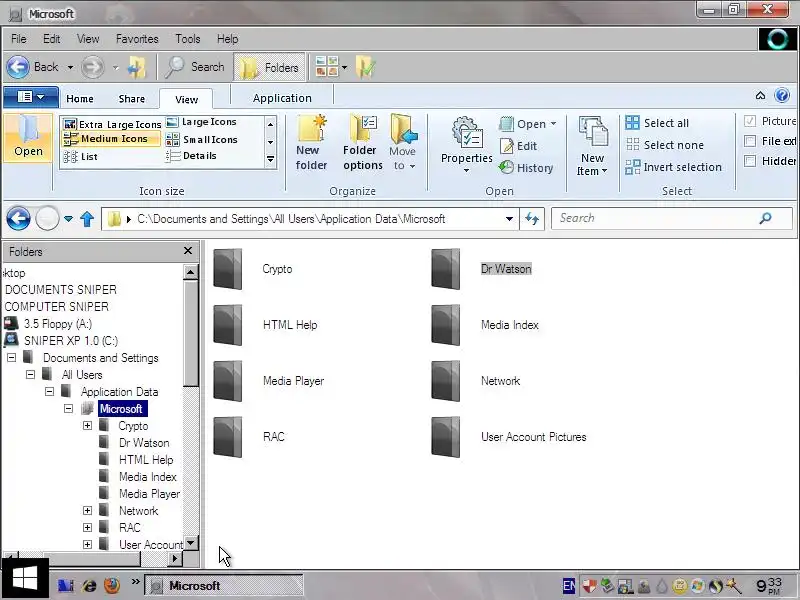Select Medium Icons view
Image resolution: width=800 pixels, height=600 pixels.
coord(111,139)
